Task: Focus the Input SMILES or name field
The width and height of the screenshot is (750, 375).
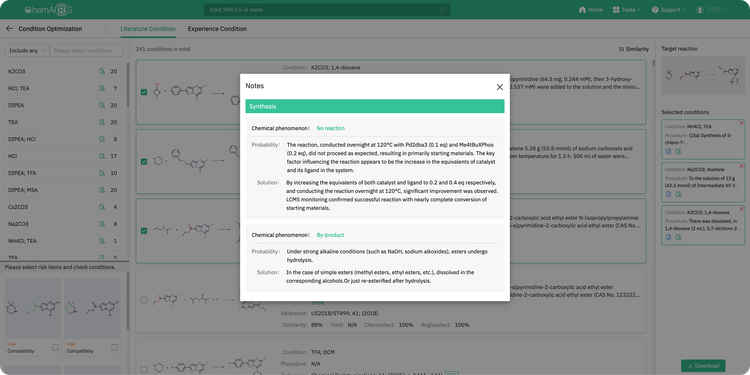Action: coord(327,10)
